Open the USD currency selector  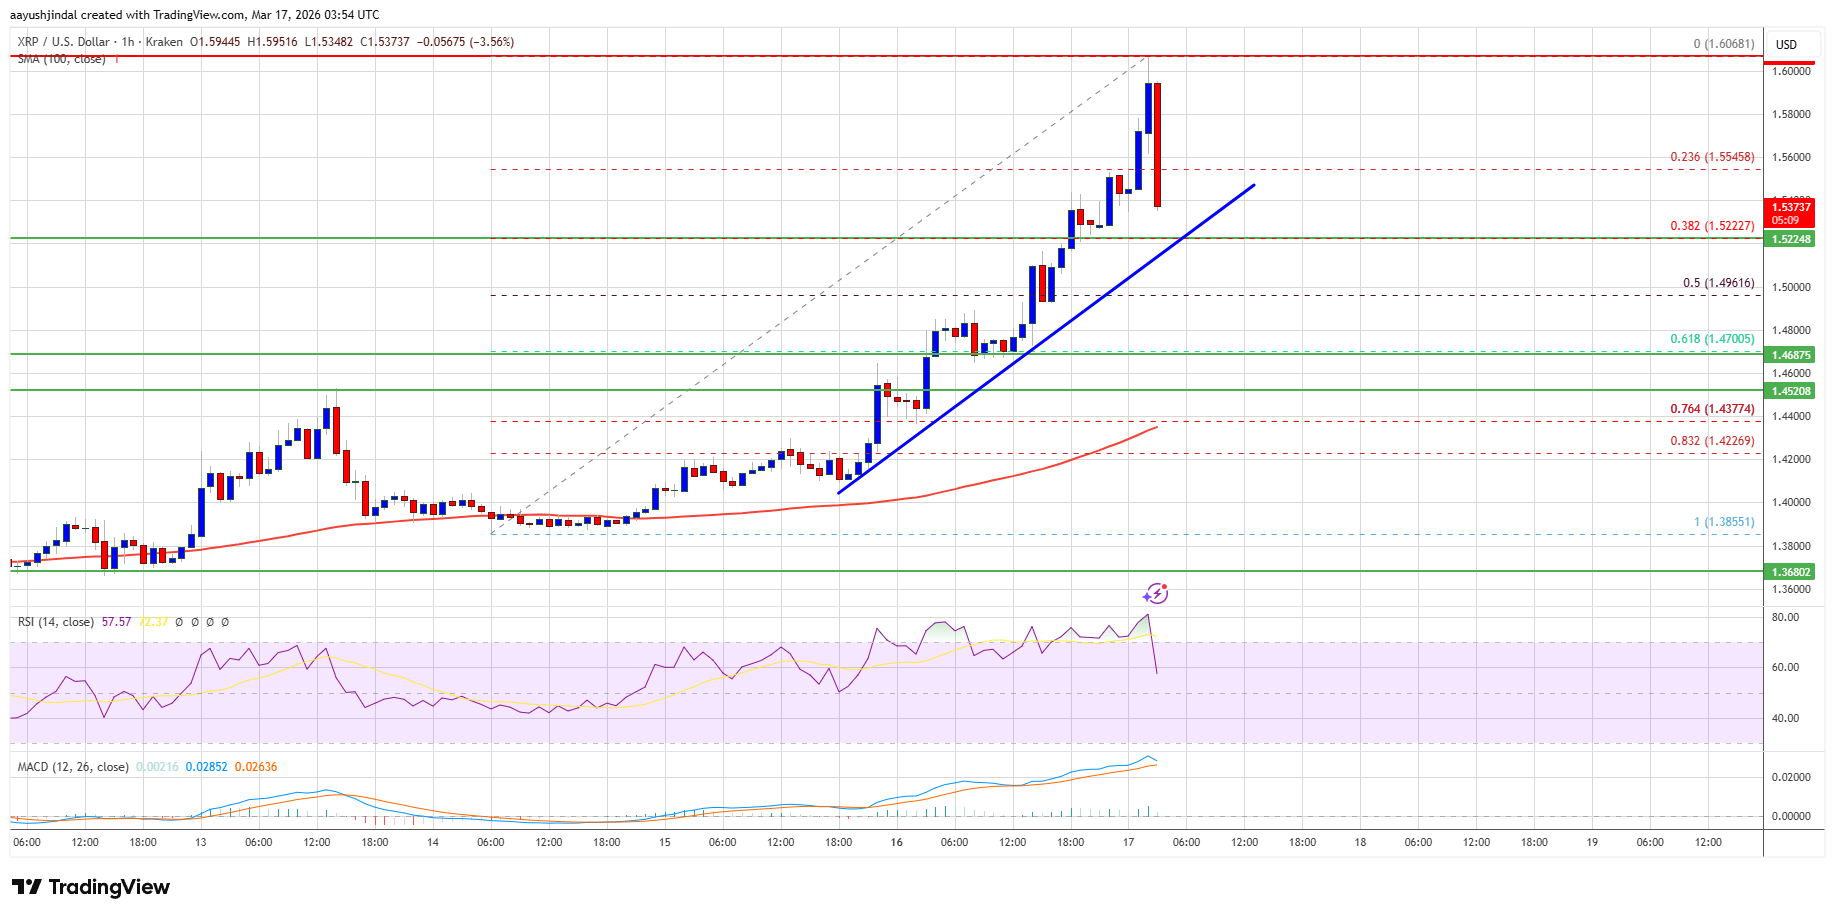click(x=1786, y=44)
